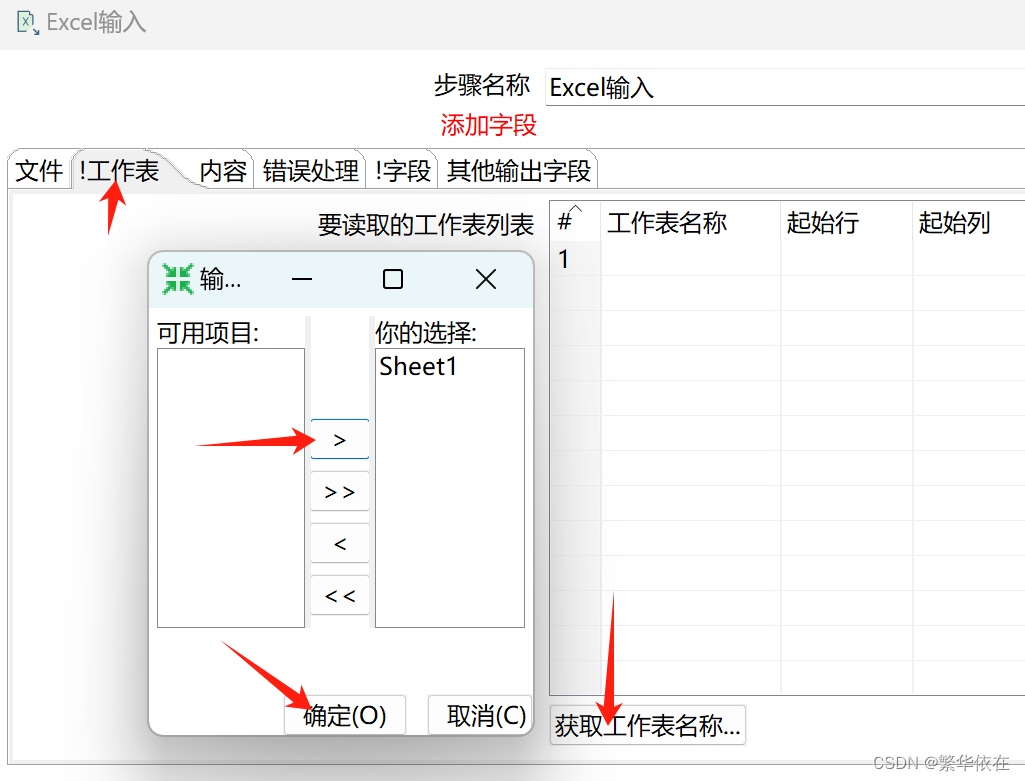Open the !字段 tab
1025x781 pixels.
(x=403, y=171)
